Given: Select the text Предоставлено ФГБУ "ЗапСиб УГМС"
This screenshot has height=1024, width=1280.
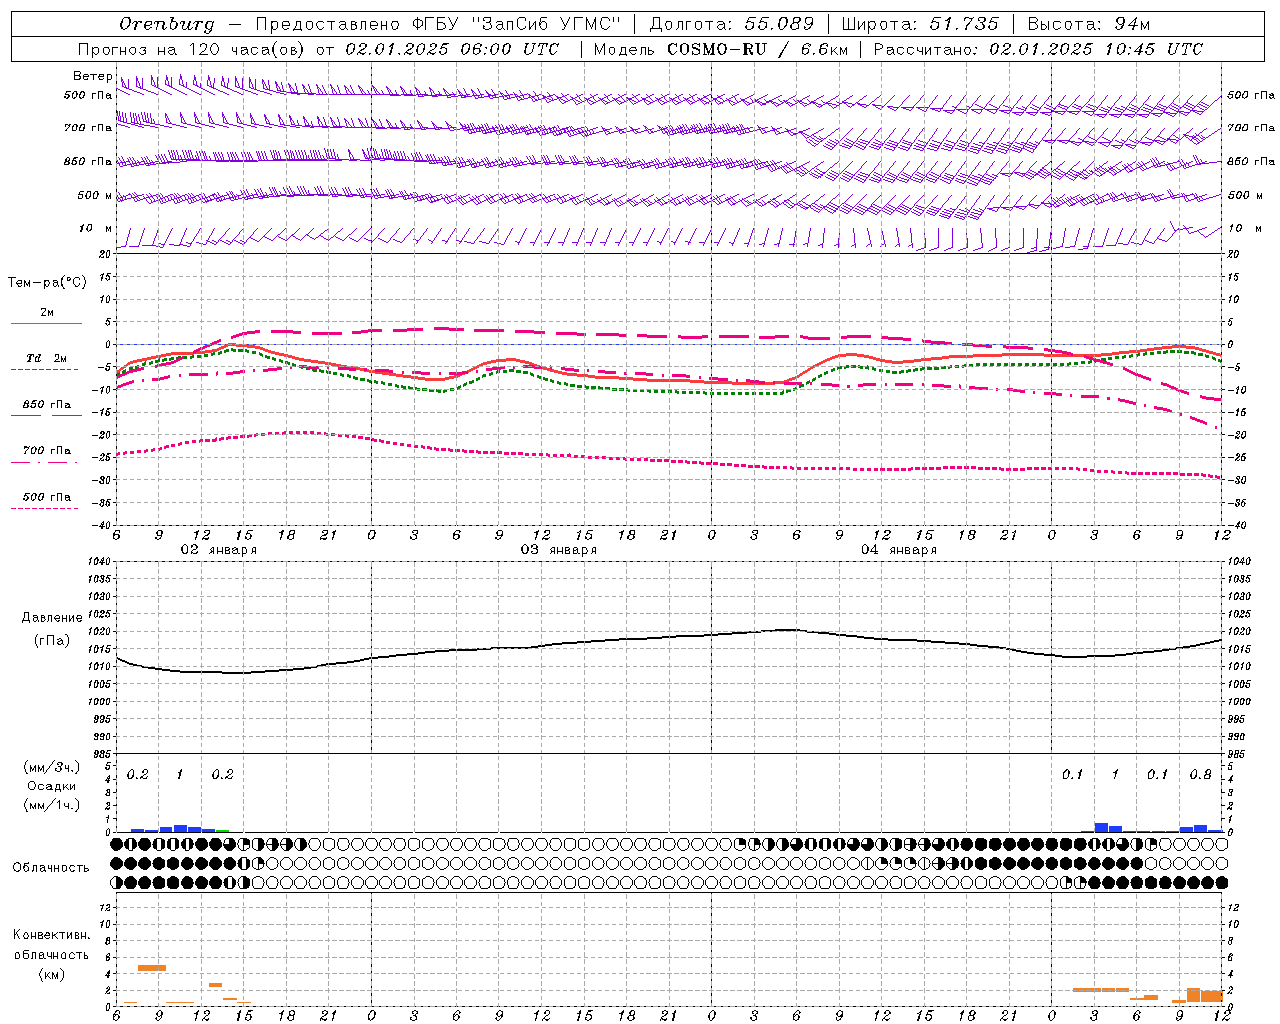Looking at the screenshot, I should pos(438,24).
